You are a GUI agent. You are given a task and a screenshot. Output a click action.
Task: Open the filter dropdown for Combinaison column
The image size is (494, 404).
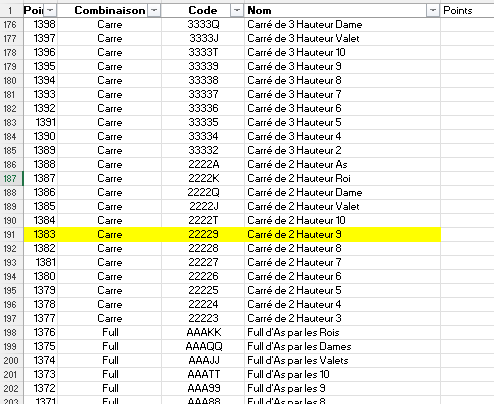(x=154, y=11)
